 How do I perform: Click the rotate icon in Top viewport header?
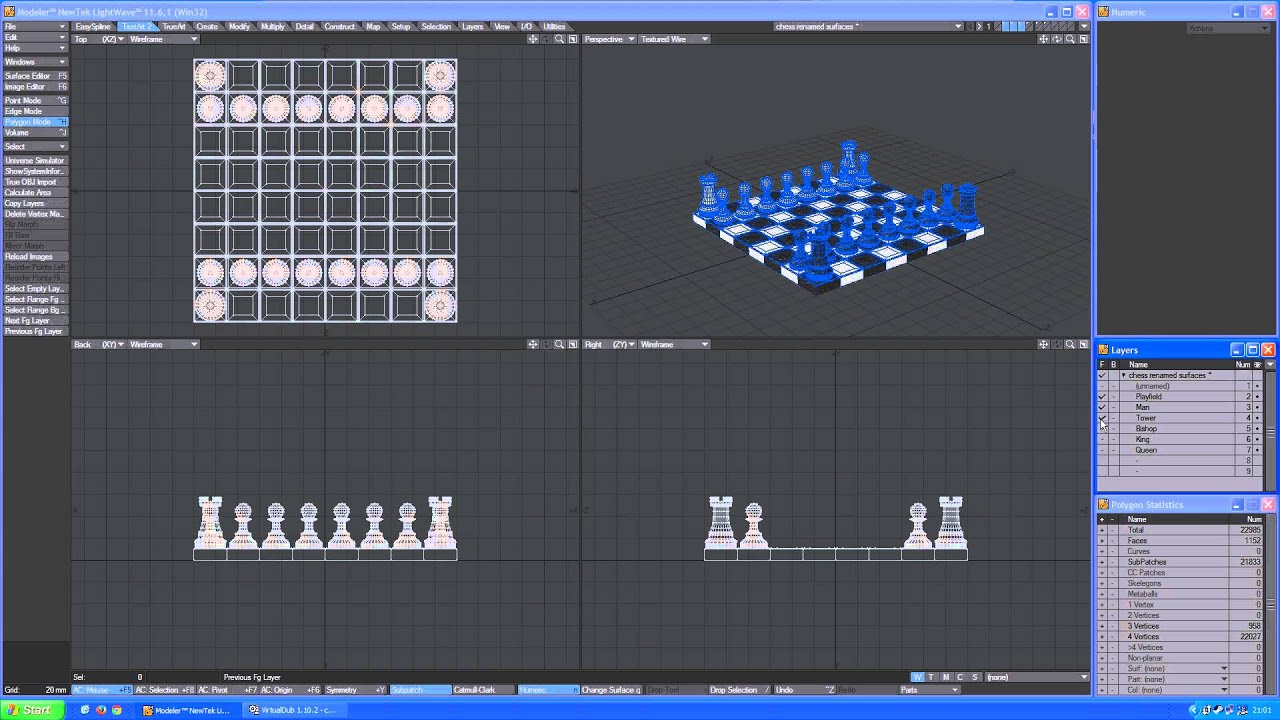[x=546, y=39]
